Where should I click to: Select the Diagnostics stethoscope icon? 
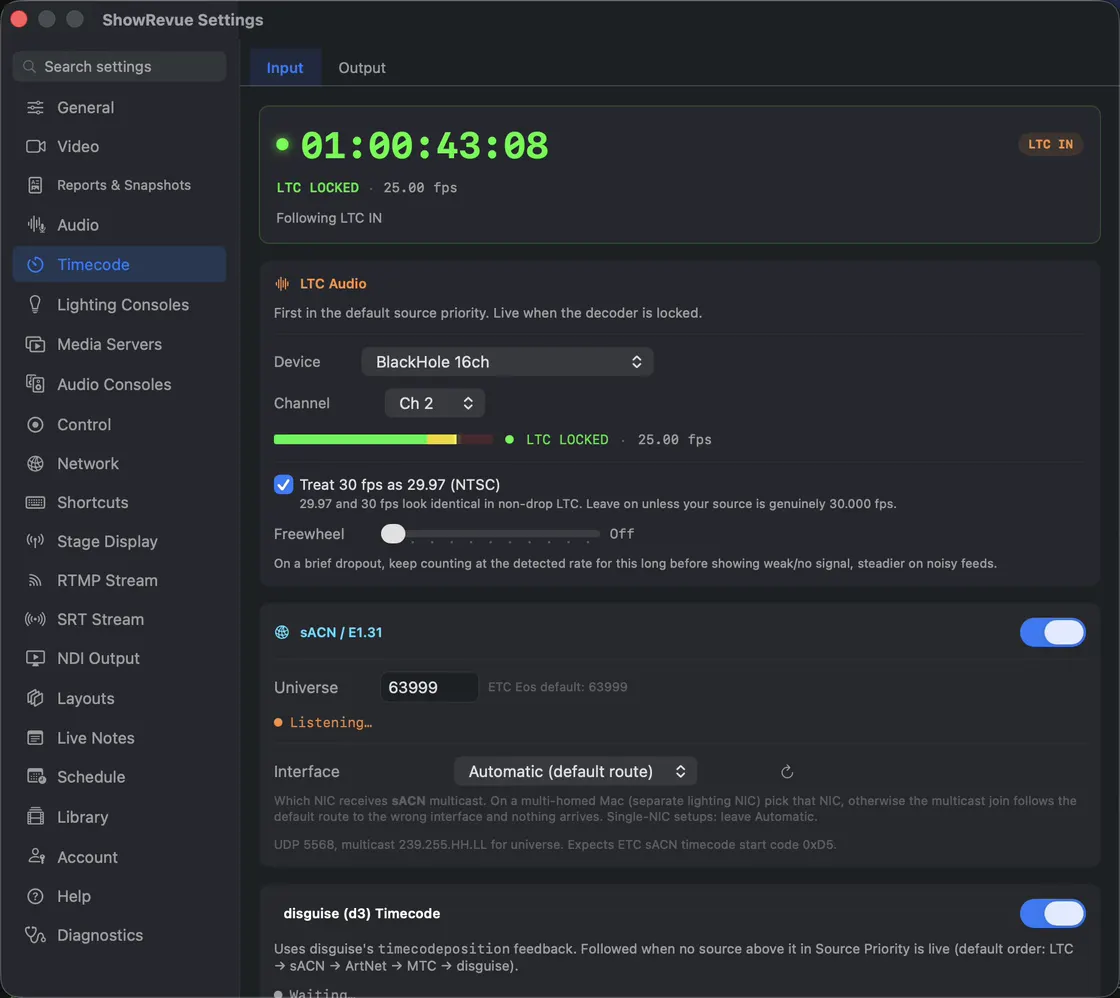tap(35, 935)
